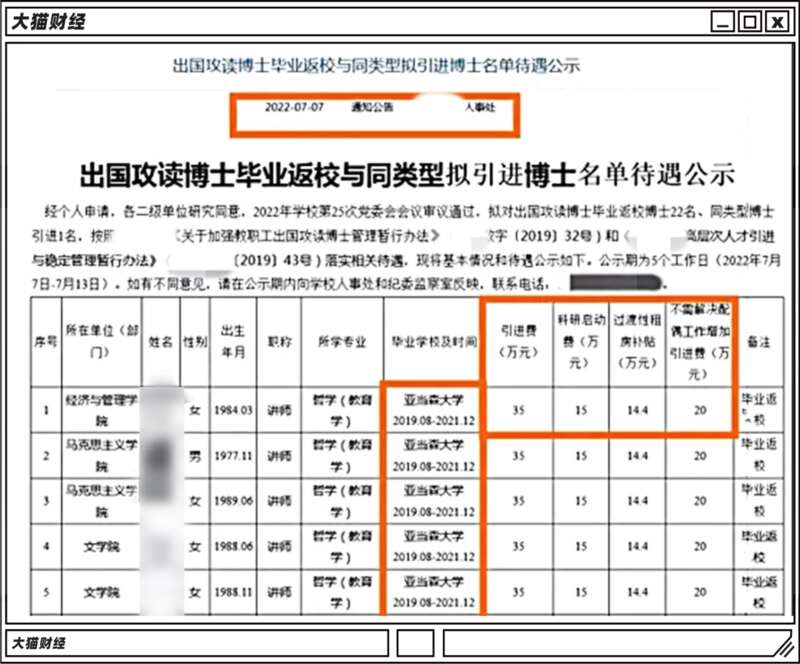Click the 姓名 column header

click(161, 341)
